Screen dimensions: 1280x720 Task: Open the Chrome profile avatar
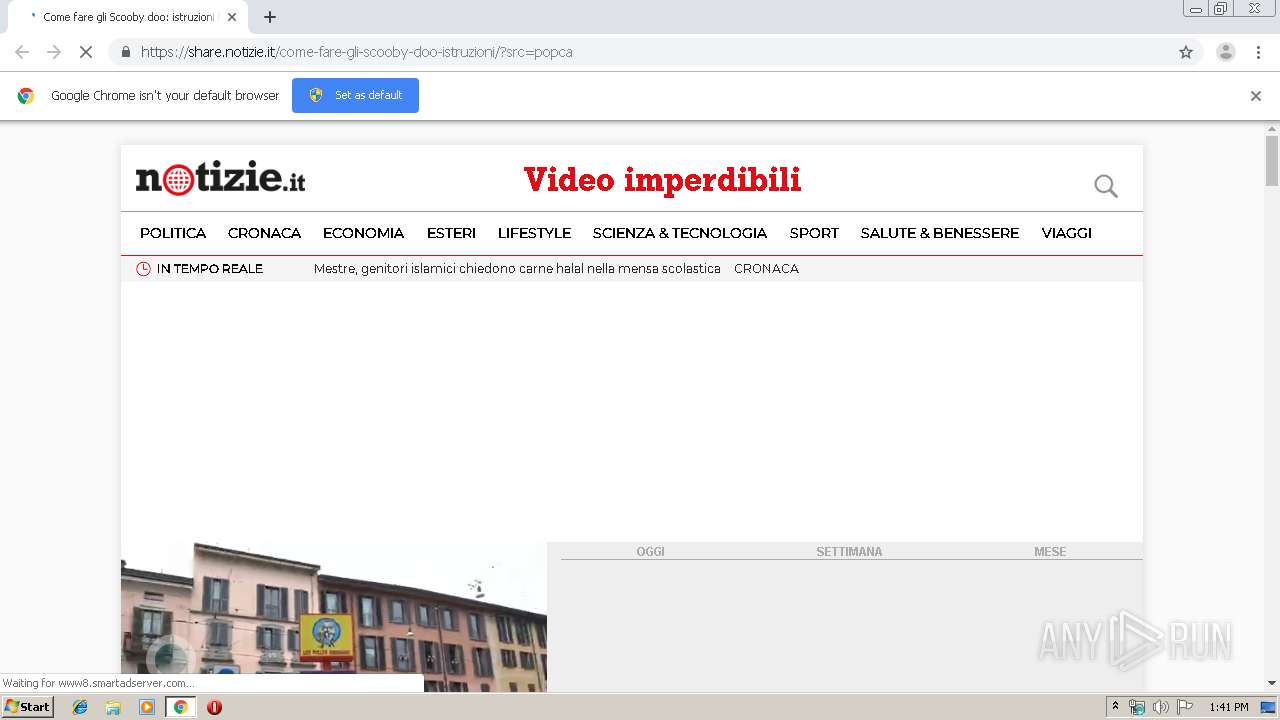pyautogui.click(x=1226, y=52)
